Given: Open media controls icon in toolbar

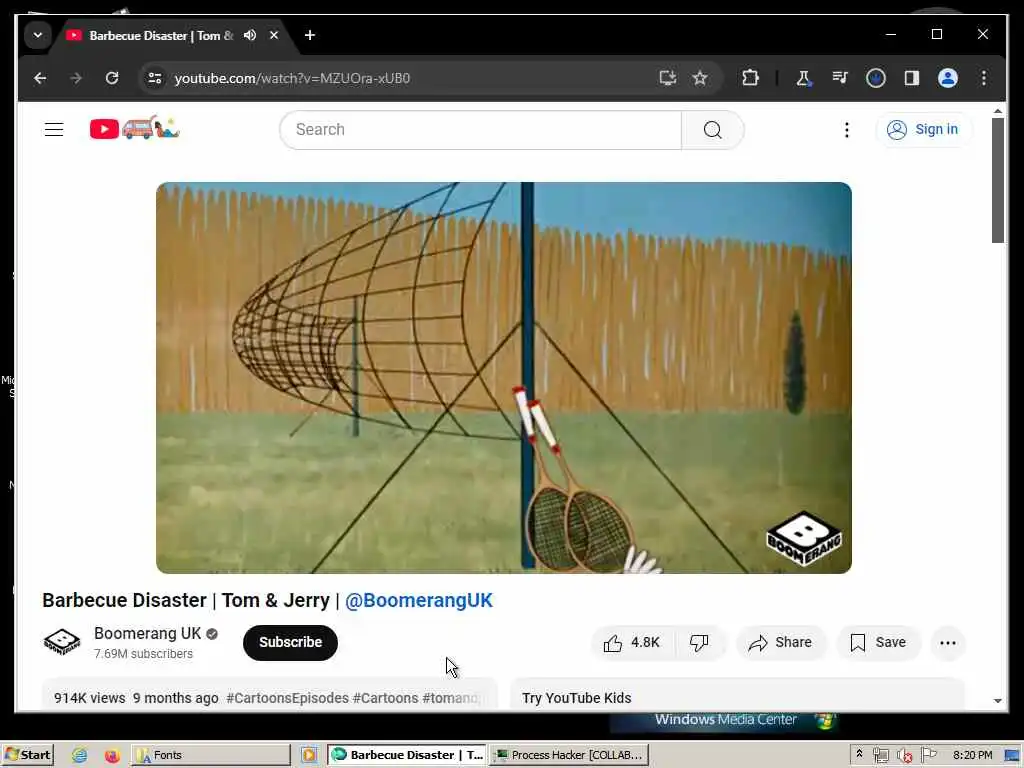Looking at the screenshot, I should (x=840, y=78).
